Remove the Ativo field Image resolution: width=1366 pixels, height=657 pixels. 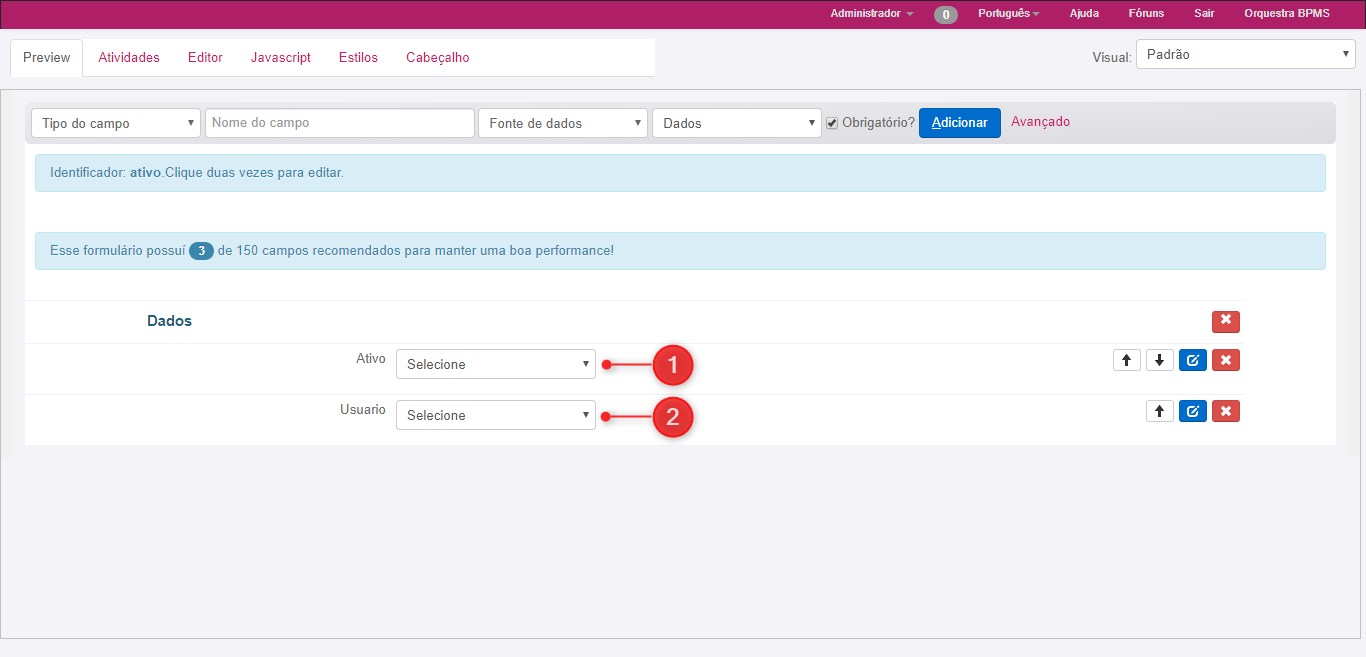[1225, 360]
